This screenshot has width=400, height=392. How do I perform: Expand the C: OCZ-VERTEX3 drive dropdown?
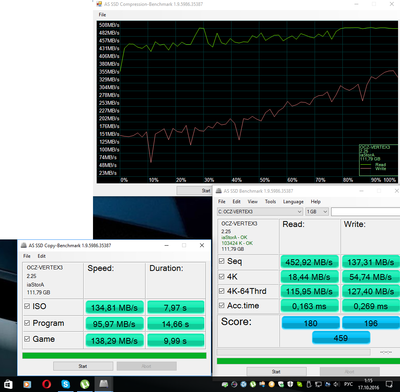[260, 212]
